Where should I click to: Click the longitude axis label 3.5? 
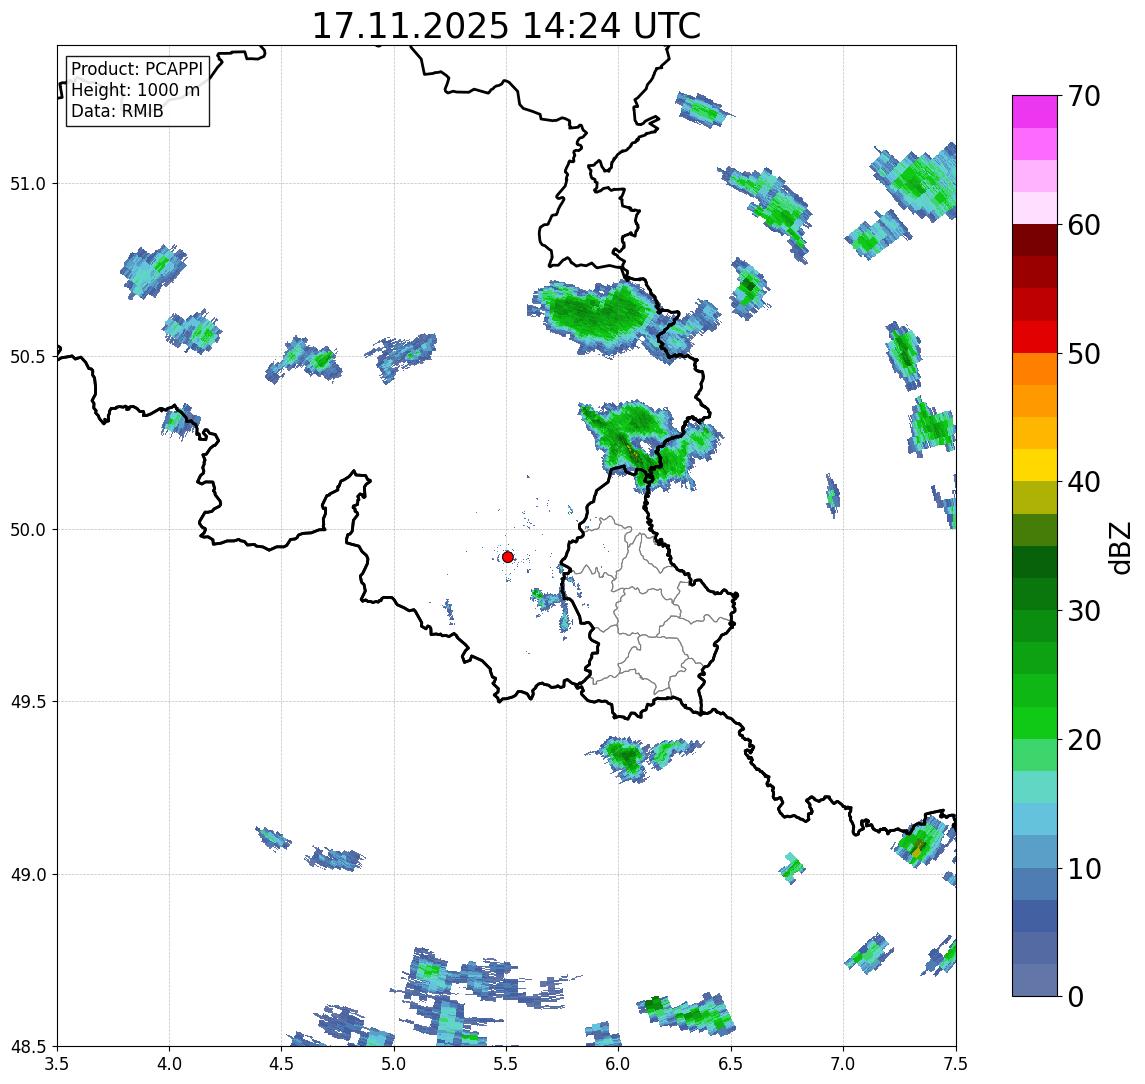57,1064
